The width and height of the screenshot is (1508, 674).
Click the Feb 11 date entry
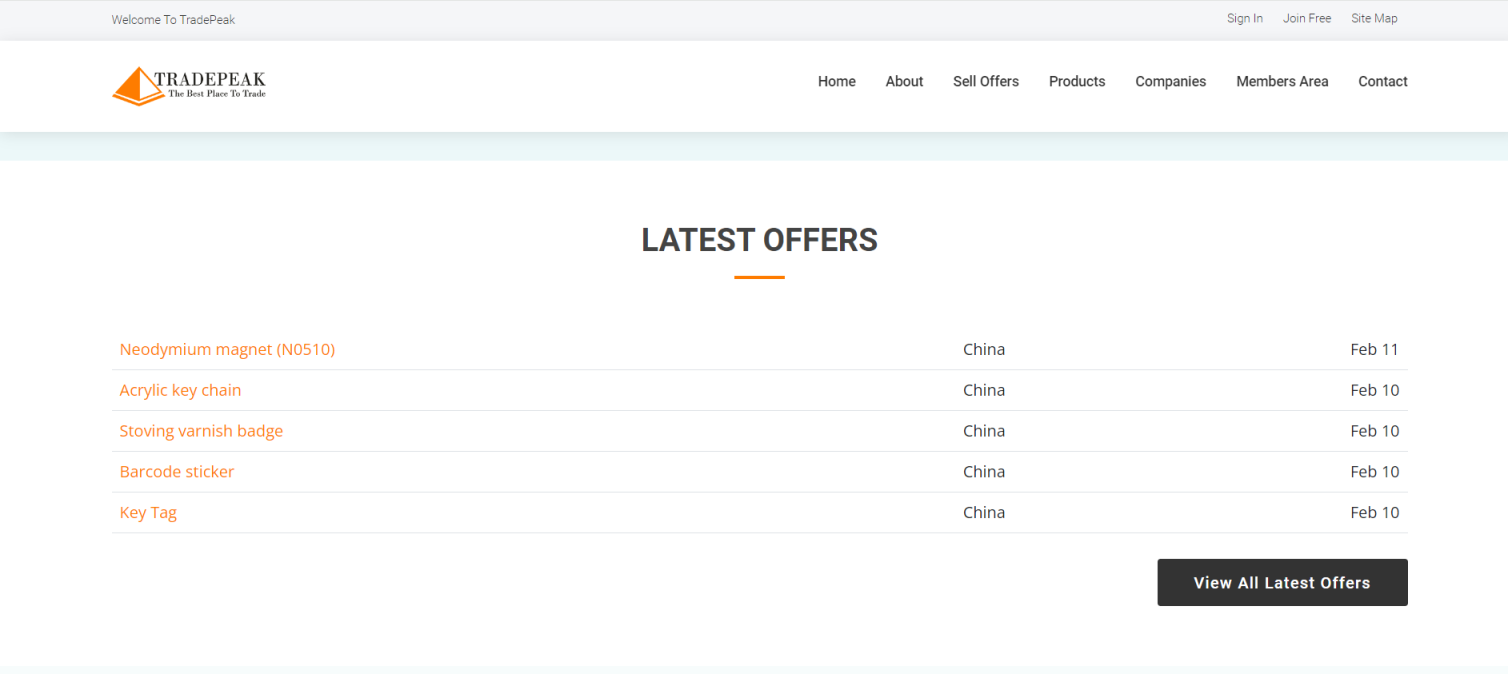(x=1374, y=349)
